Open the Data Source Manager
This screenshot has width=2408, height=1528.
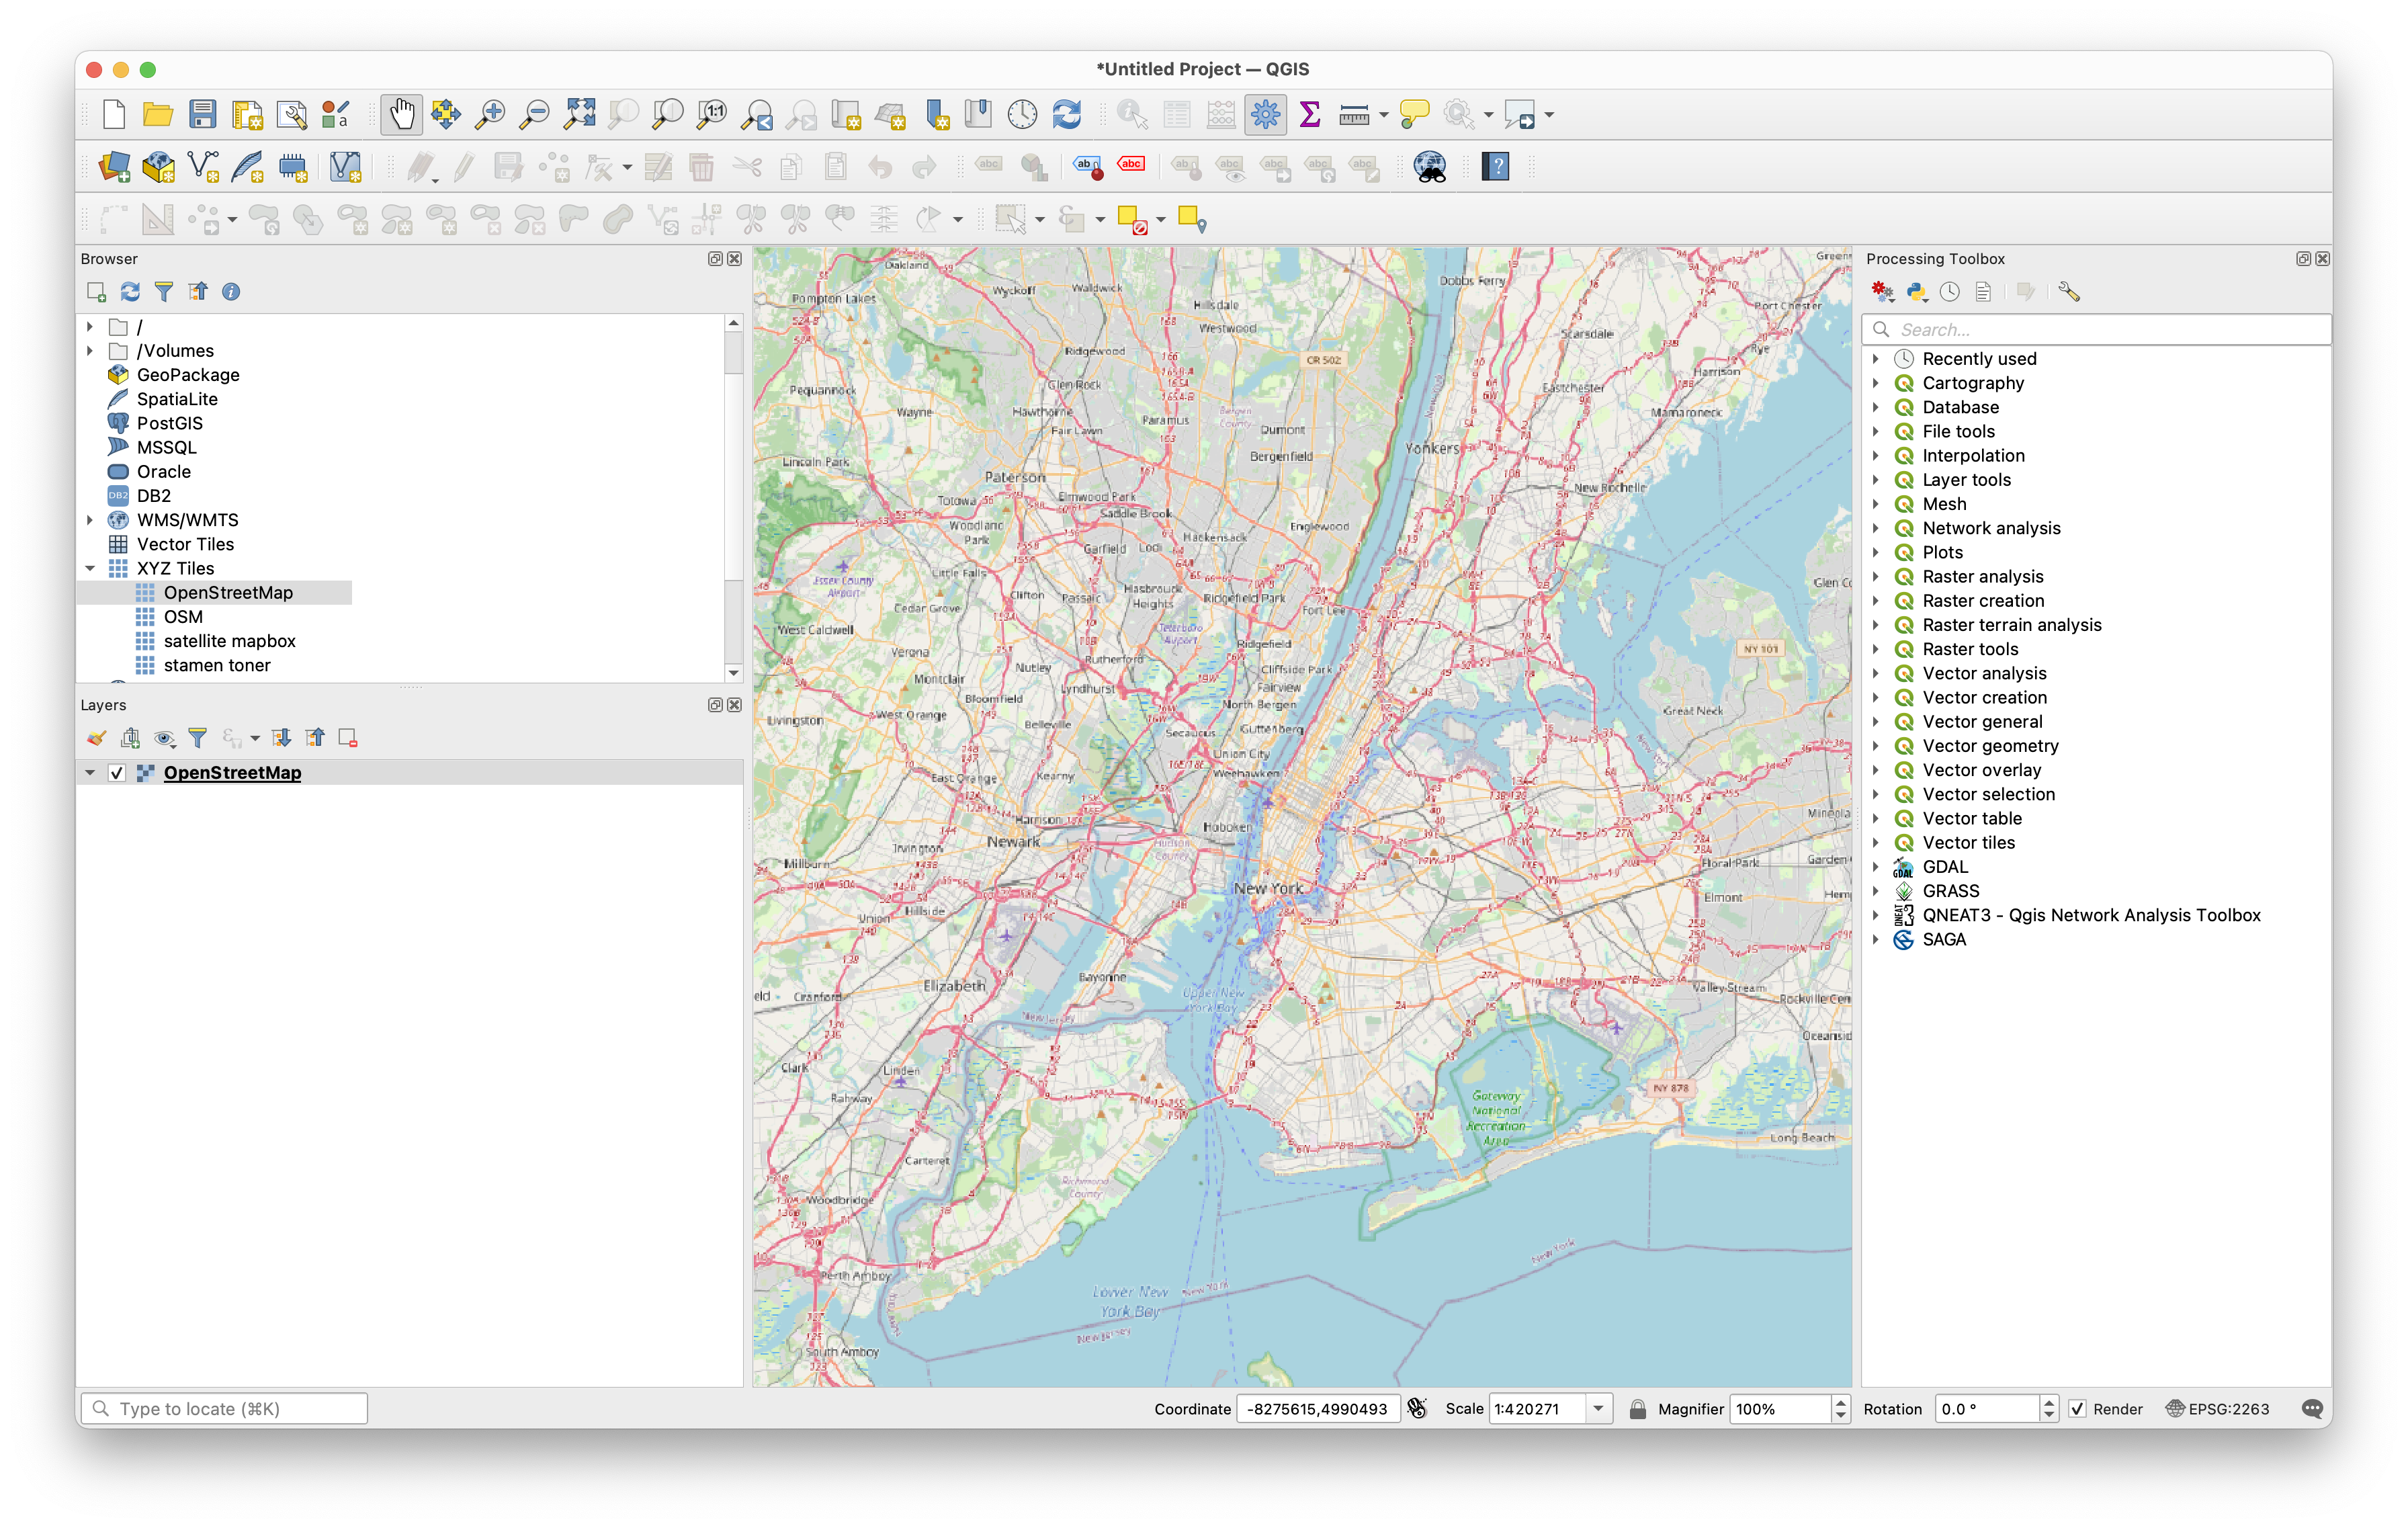[114, 166]
